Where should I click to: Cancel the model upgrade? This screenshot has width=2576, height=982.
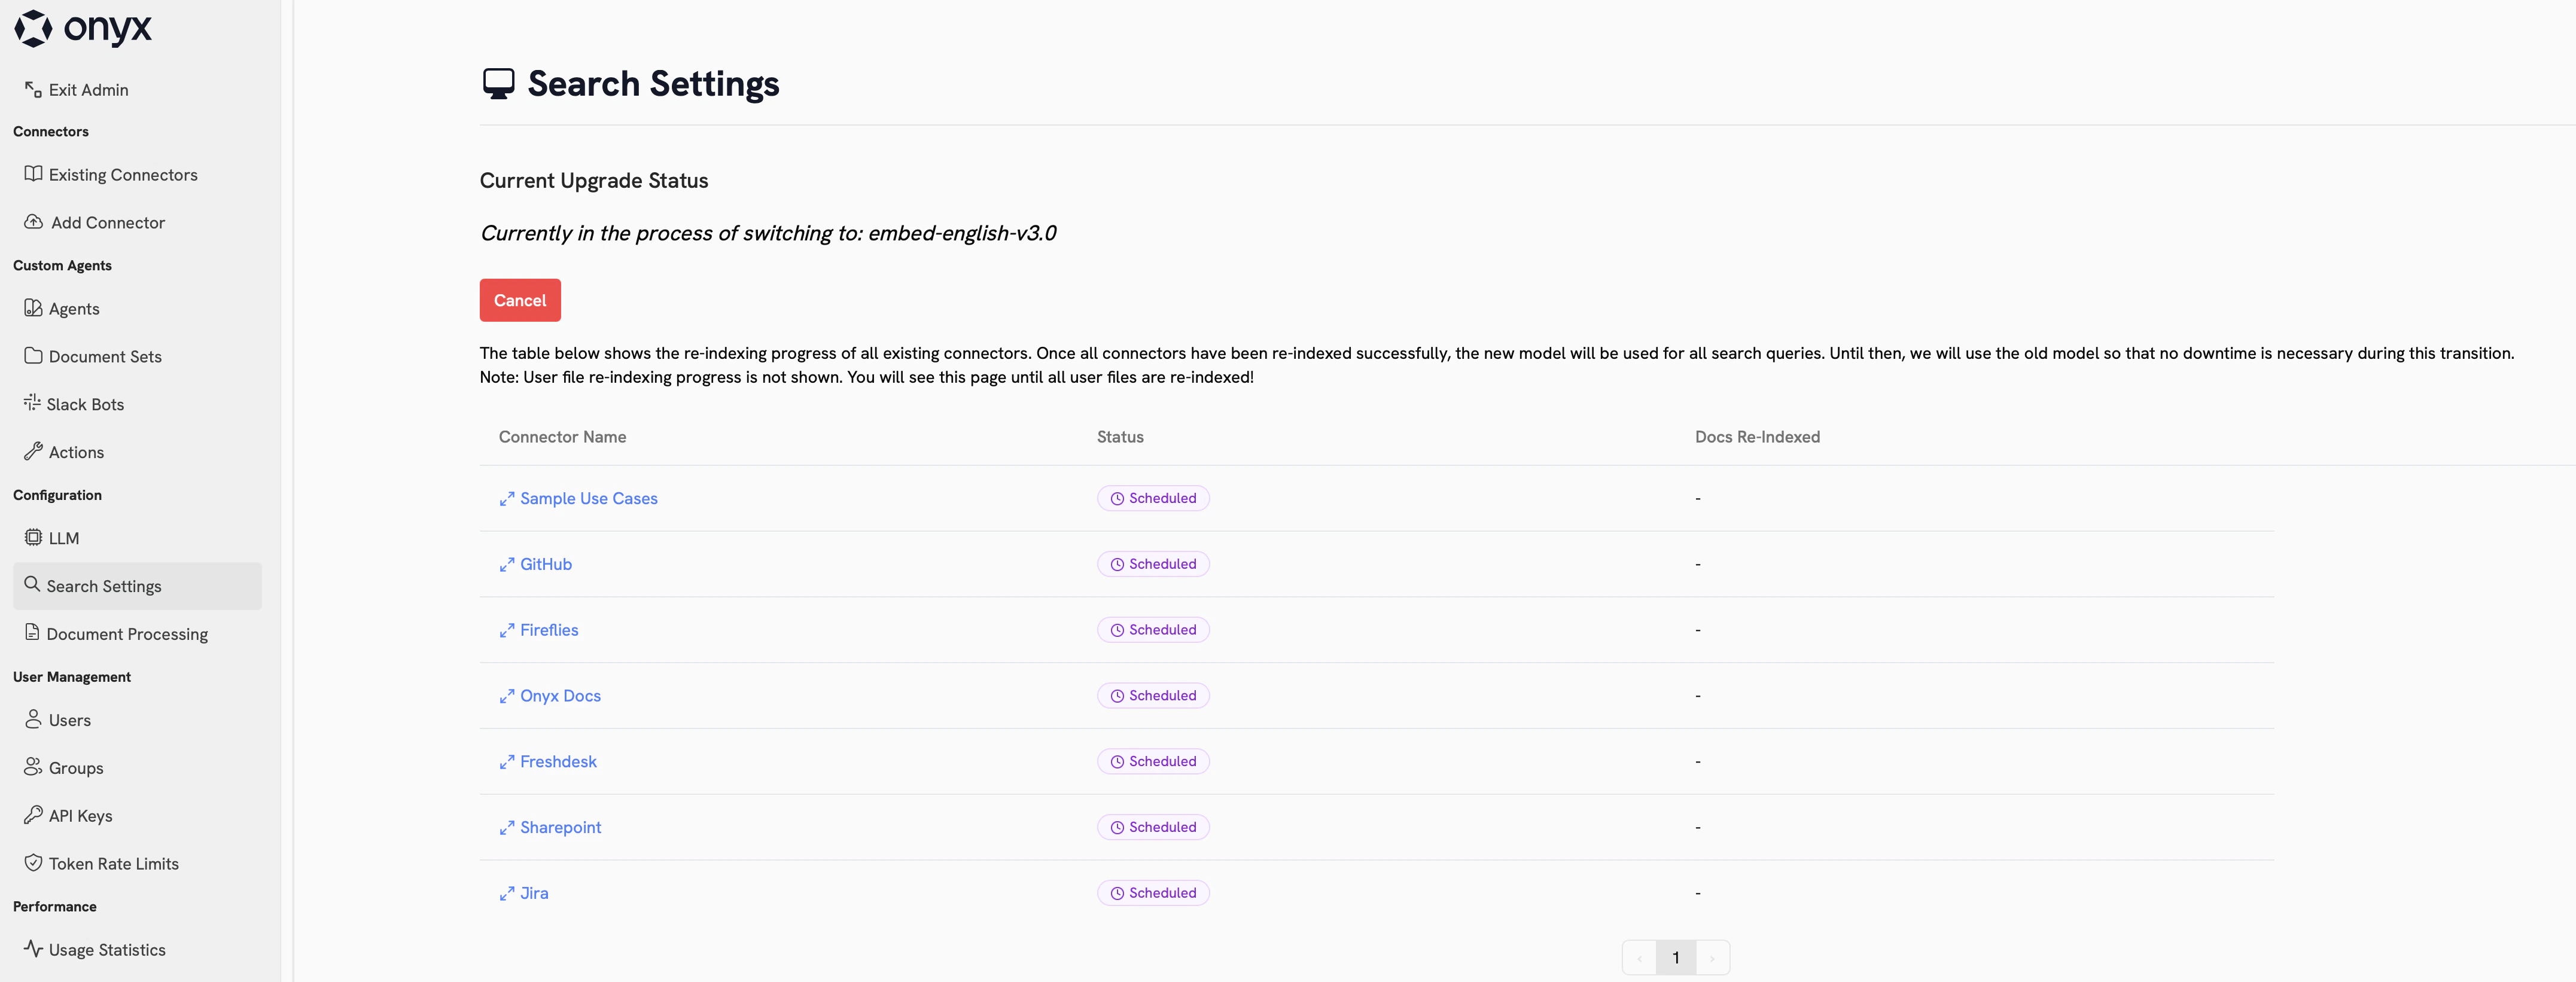coord(519,300)
